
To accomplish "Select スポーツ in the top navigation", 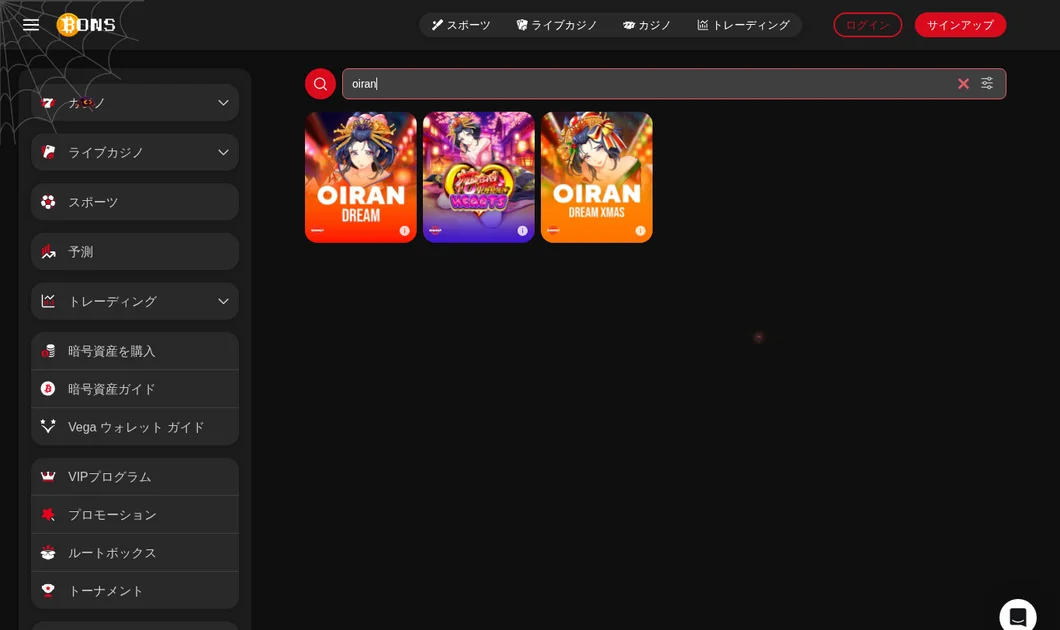I will tap(461, 25).
